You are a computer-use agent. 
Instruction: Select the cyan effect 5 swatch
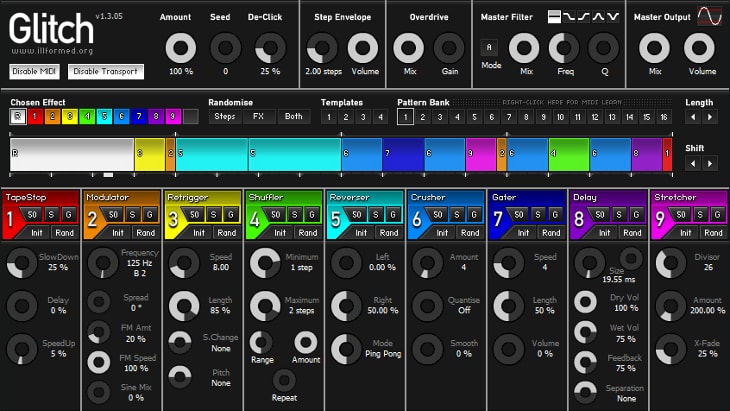coord(104,116)
